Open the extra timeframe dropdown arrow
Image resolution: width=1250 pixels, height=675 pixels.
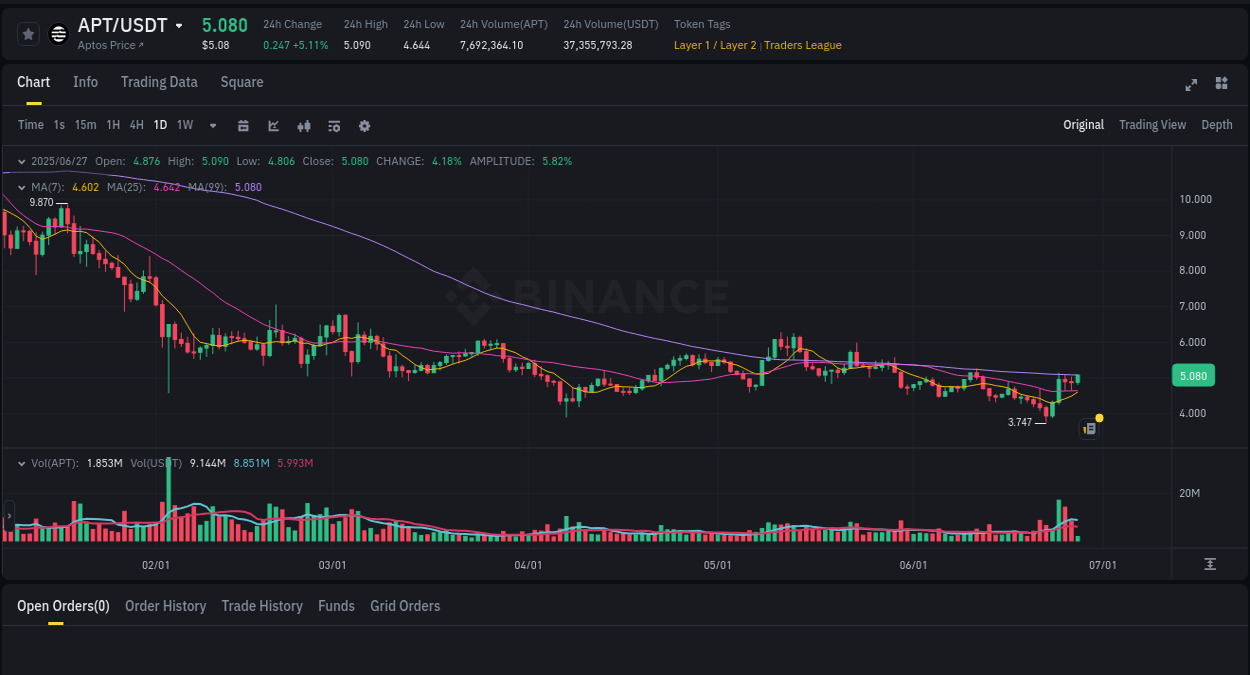(x=211, y=125)
